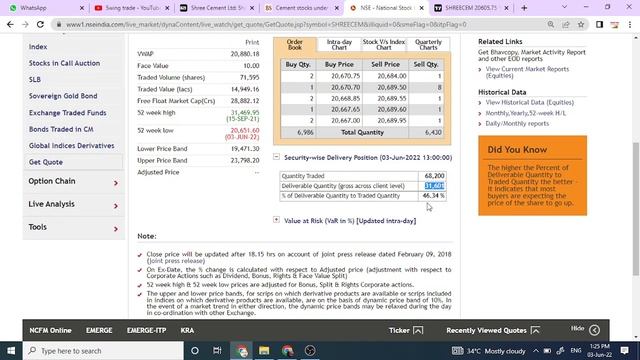Click the 34°C Mostly cloudy weather widget

(x=489, y=351)
